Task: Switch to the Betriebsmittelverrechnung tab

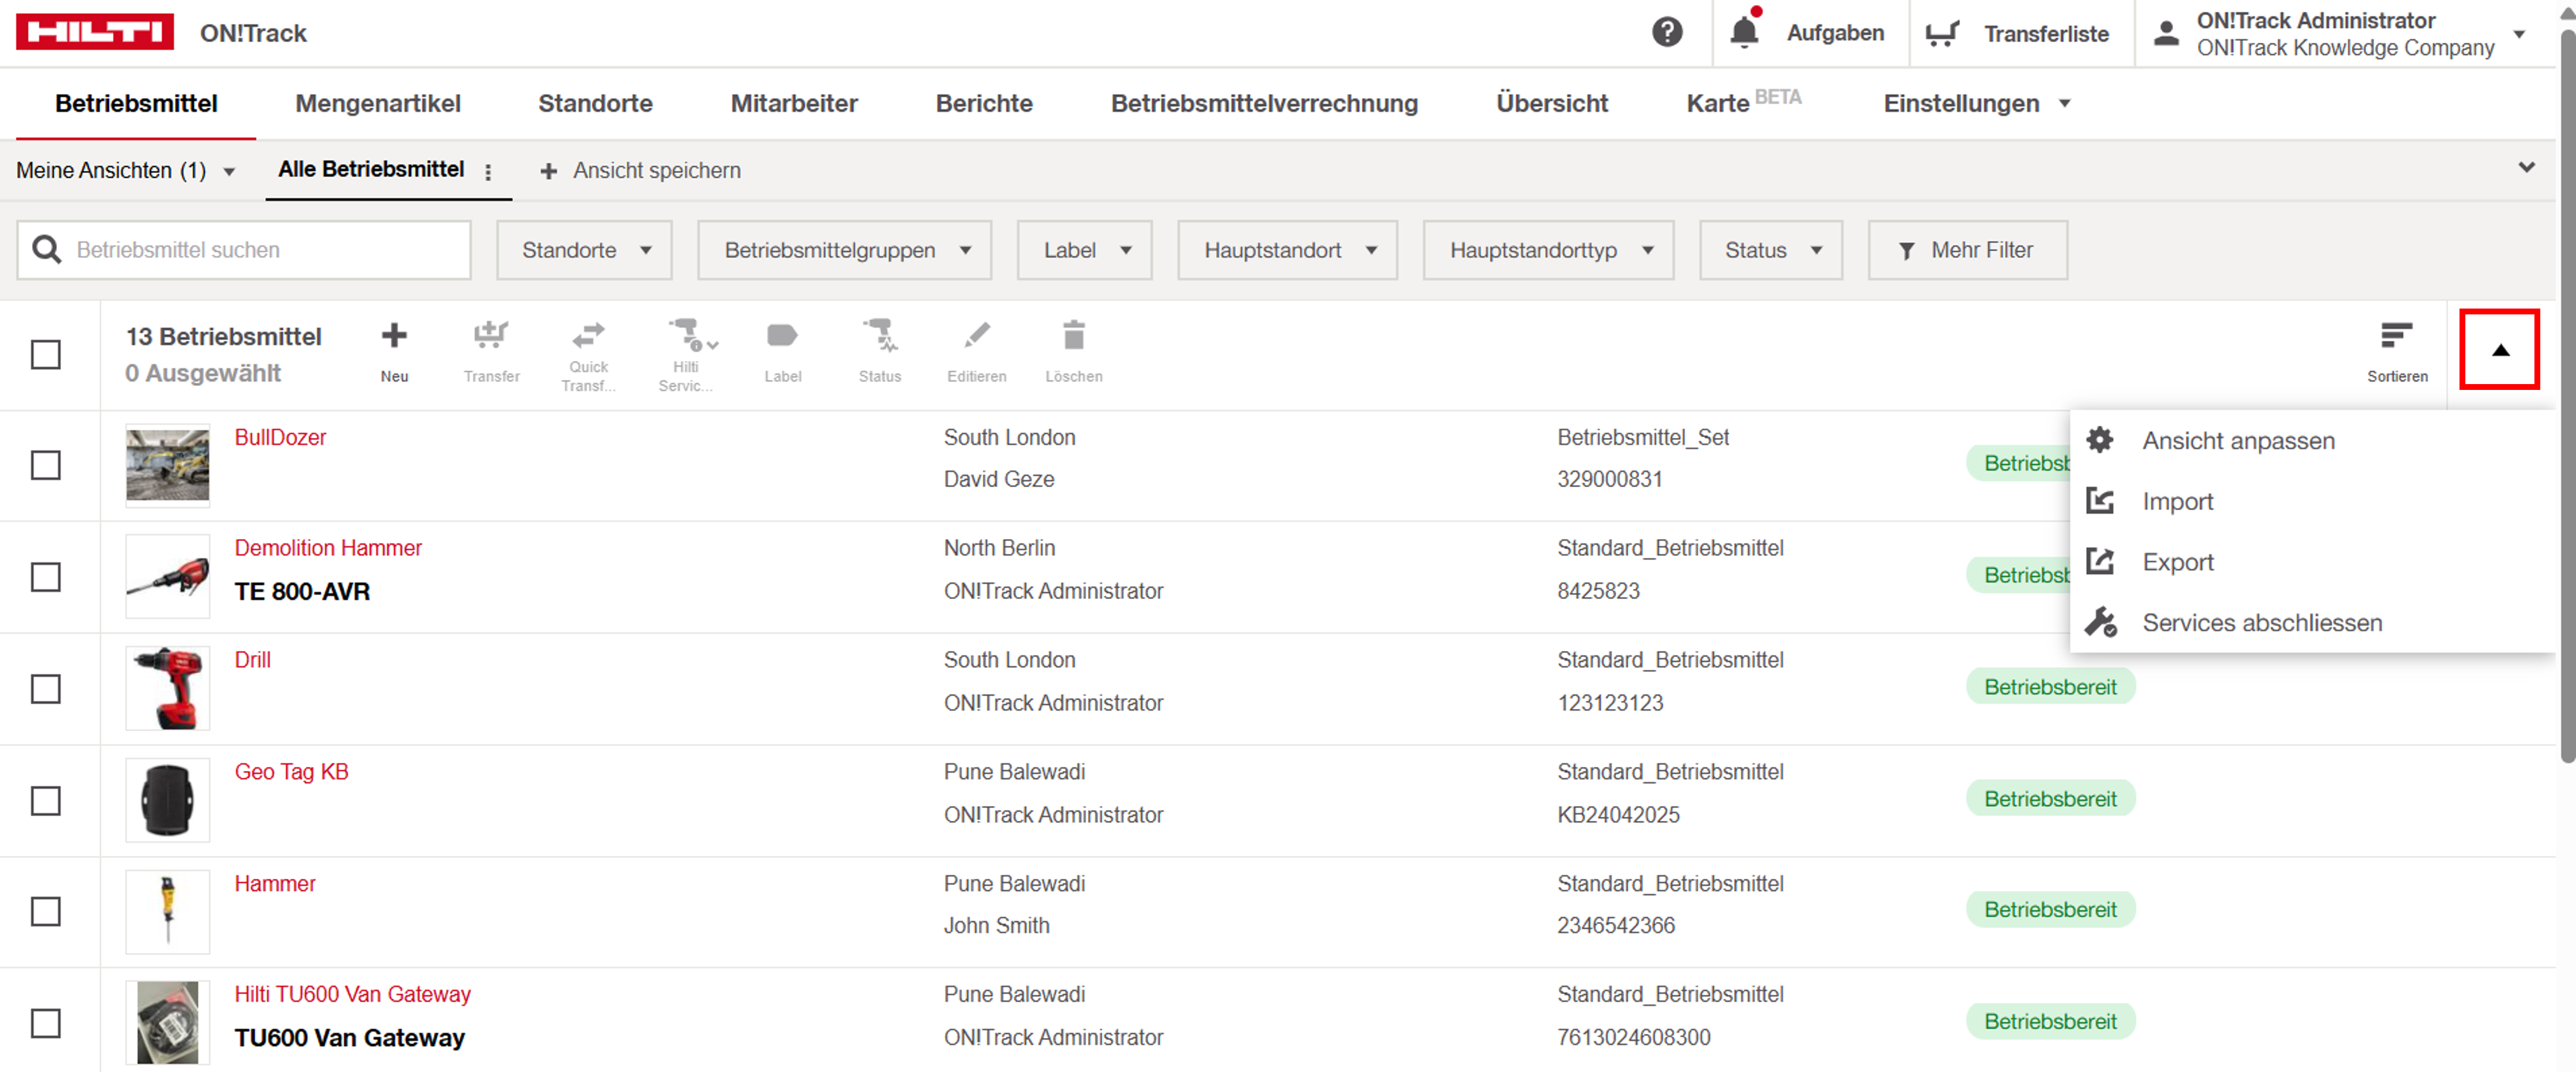Action: pos(1264,103)
